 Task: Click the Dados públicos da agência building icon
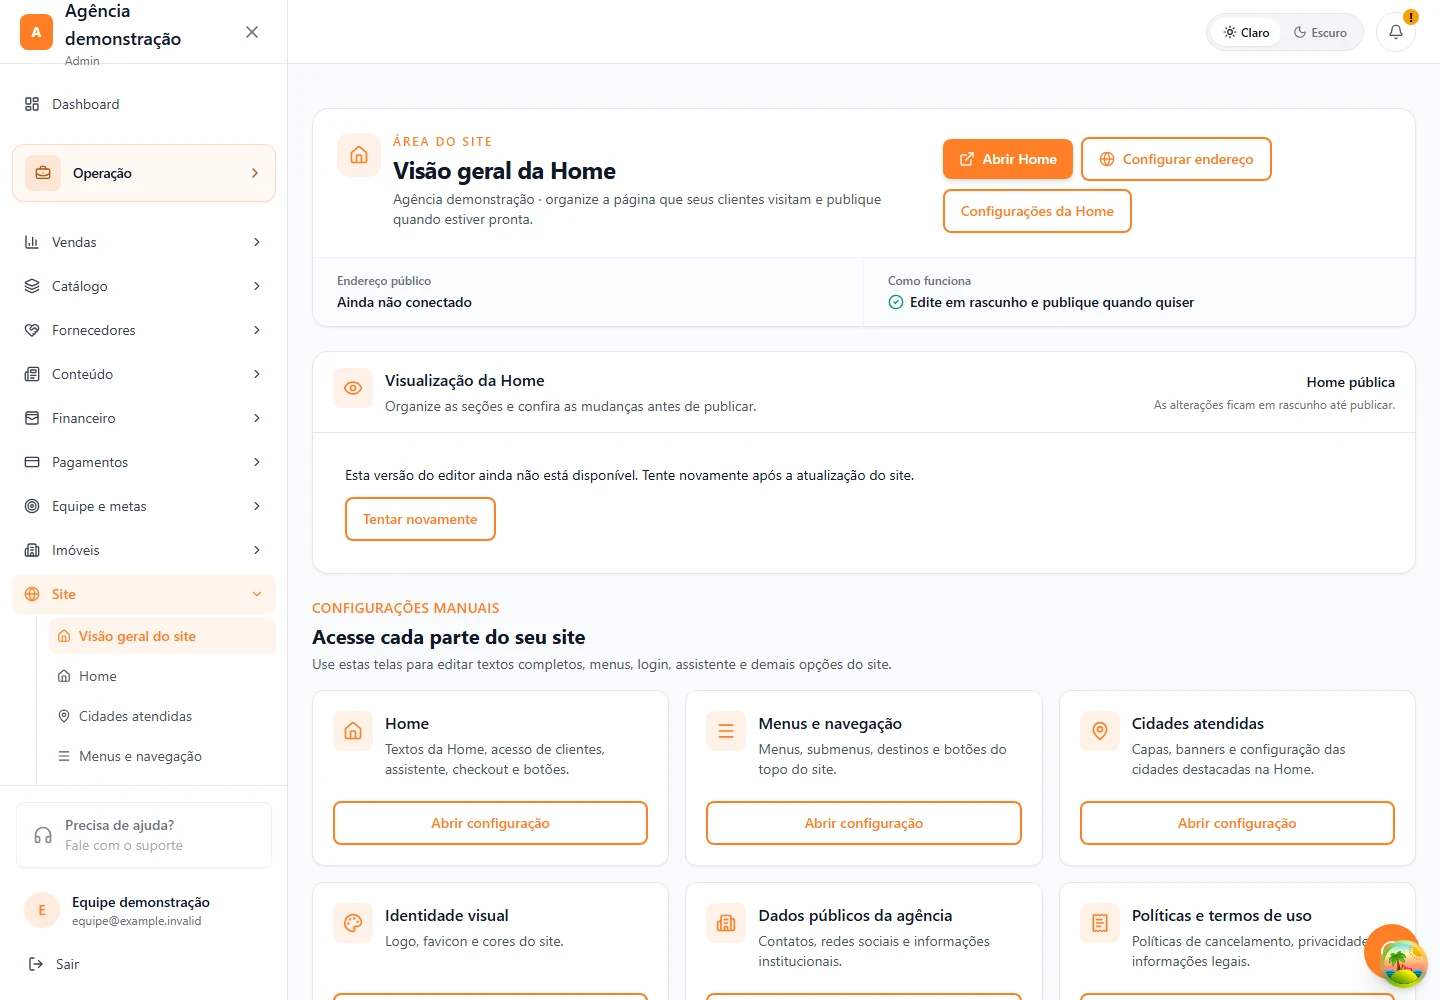click(726, 923)
